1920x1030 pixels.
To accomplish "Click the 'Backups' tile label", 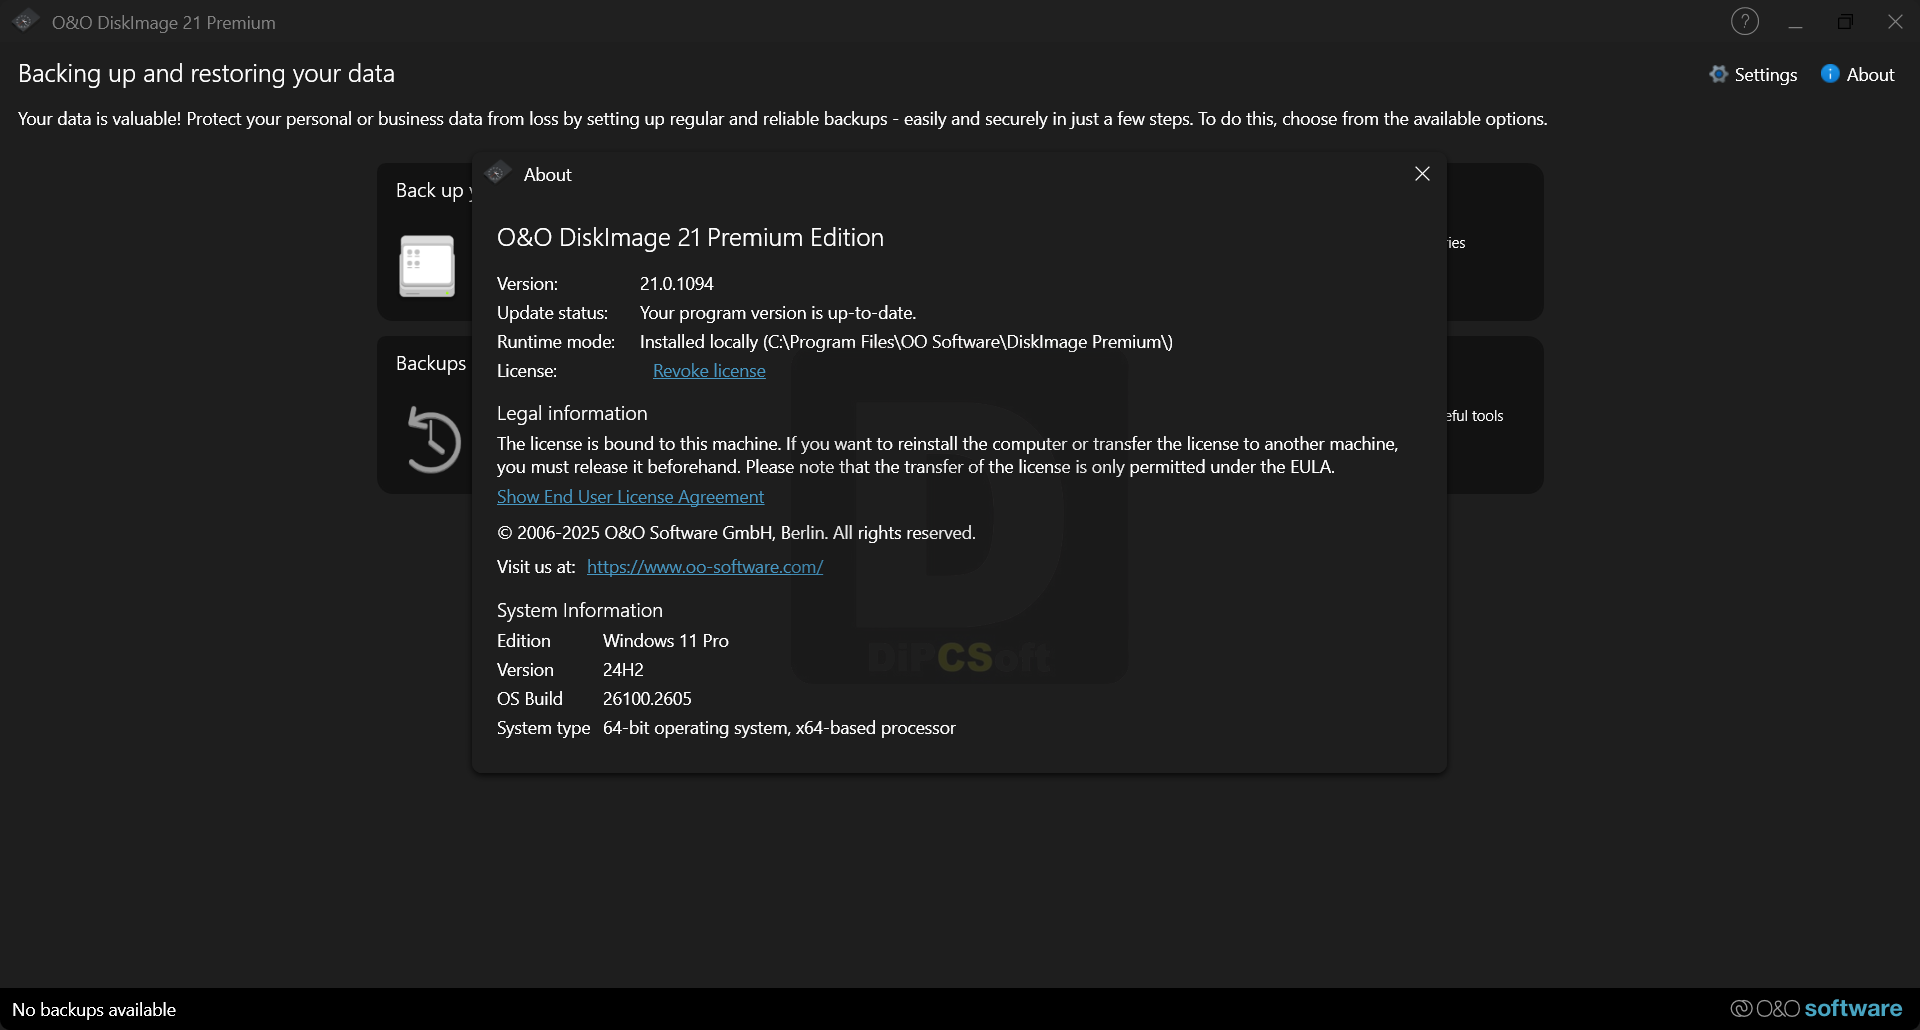I will (431, 363).
